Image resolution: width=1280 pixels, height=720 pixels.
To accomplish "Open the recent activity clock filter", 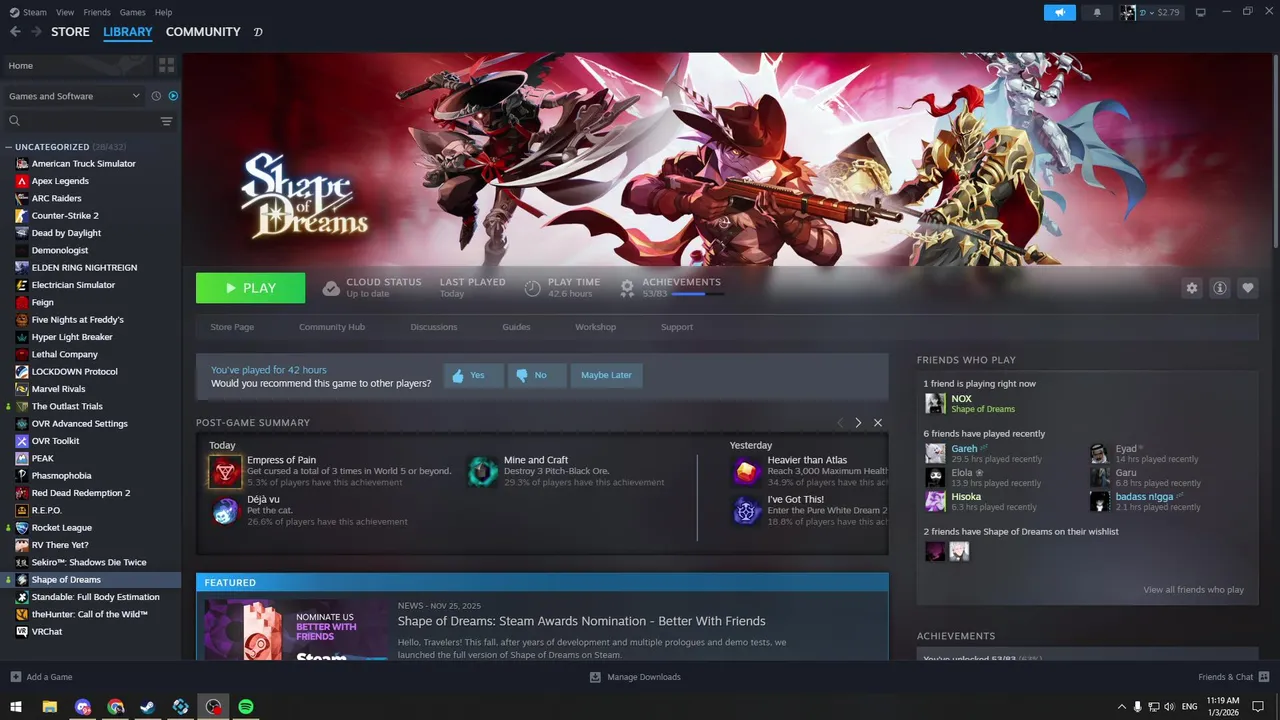I will pyautogui.click(x=156, y=96).
